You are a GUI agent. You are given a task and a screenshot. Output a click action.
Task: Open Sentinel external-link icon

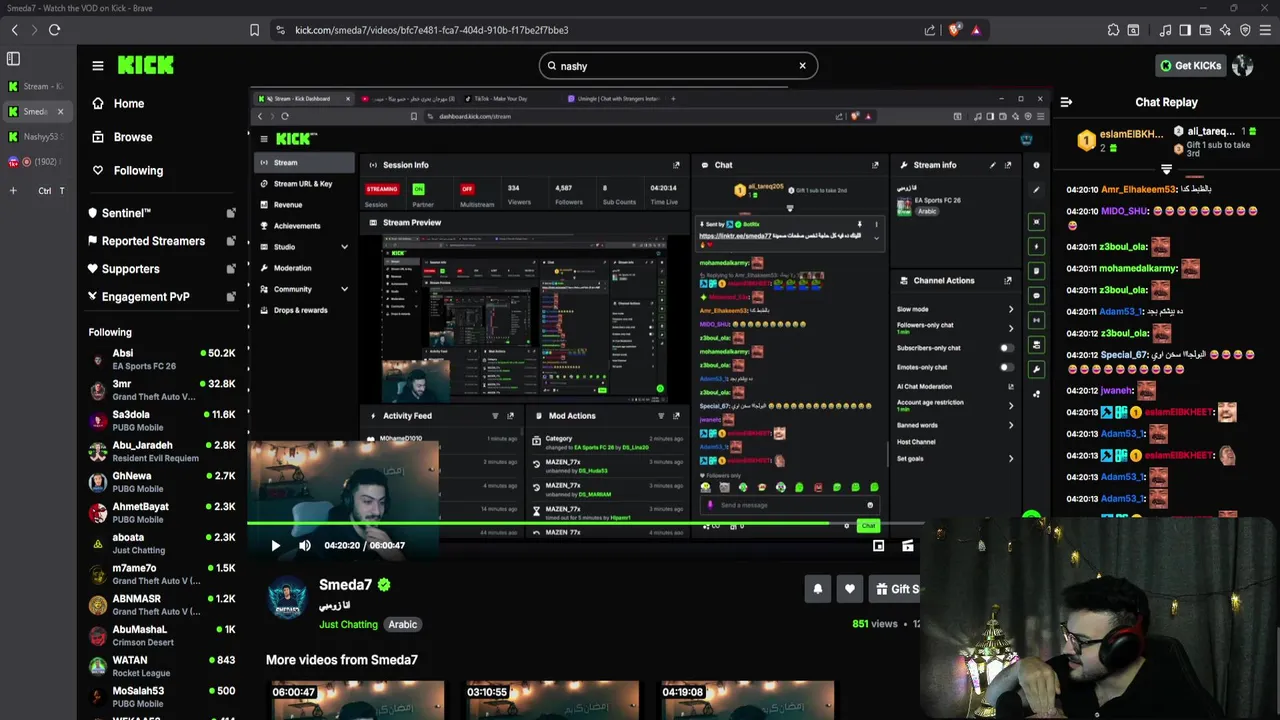click(231, 213)
